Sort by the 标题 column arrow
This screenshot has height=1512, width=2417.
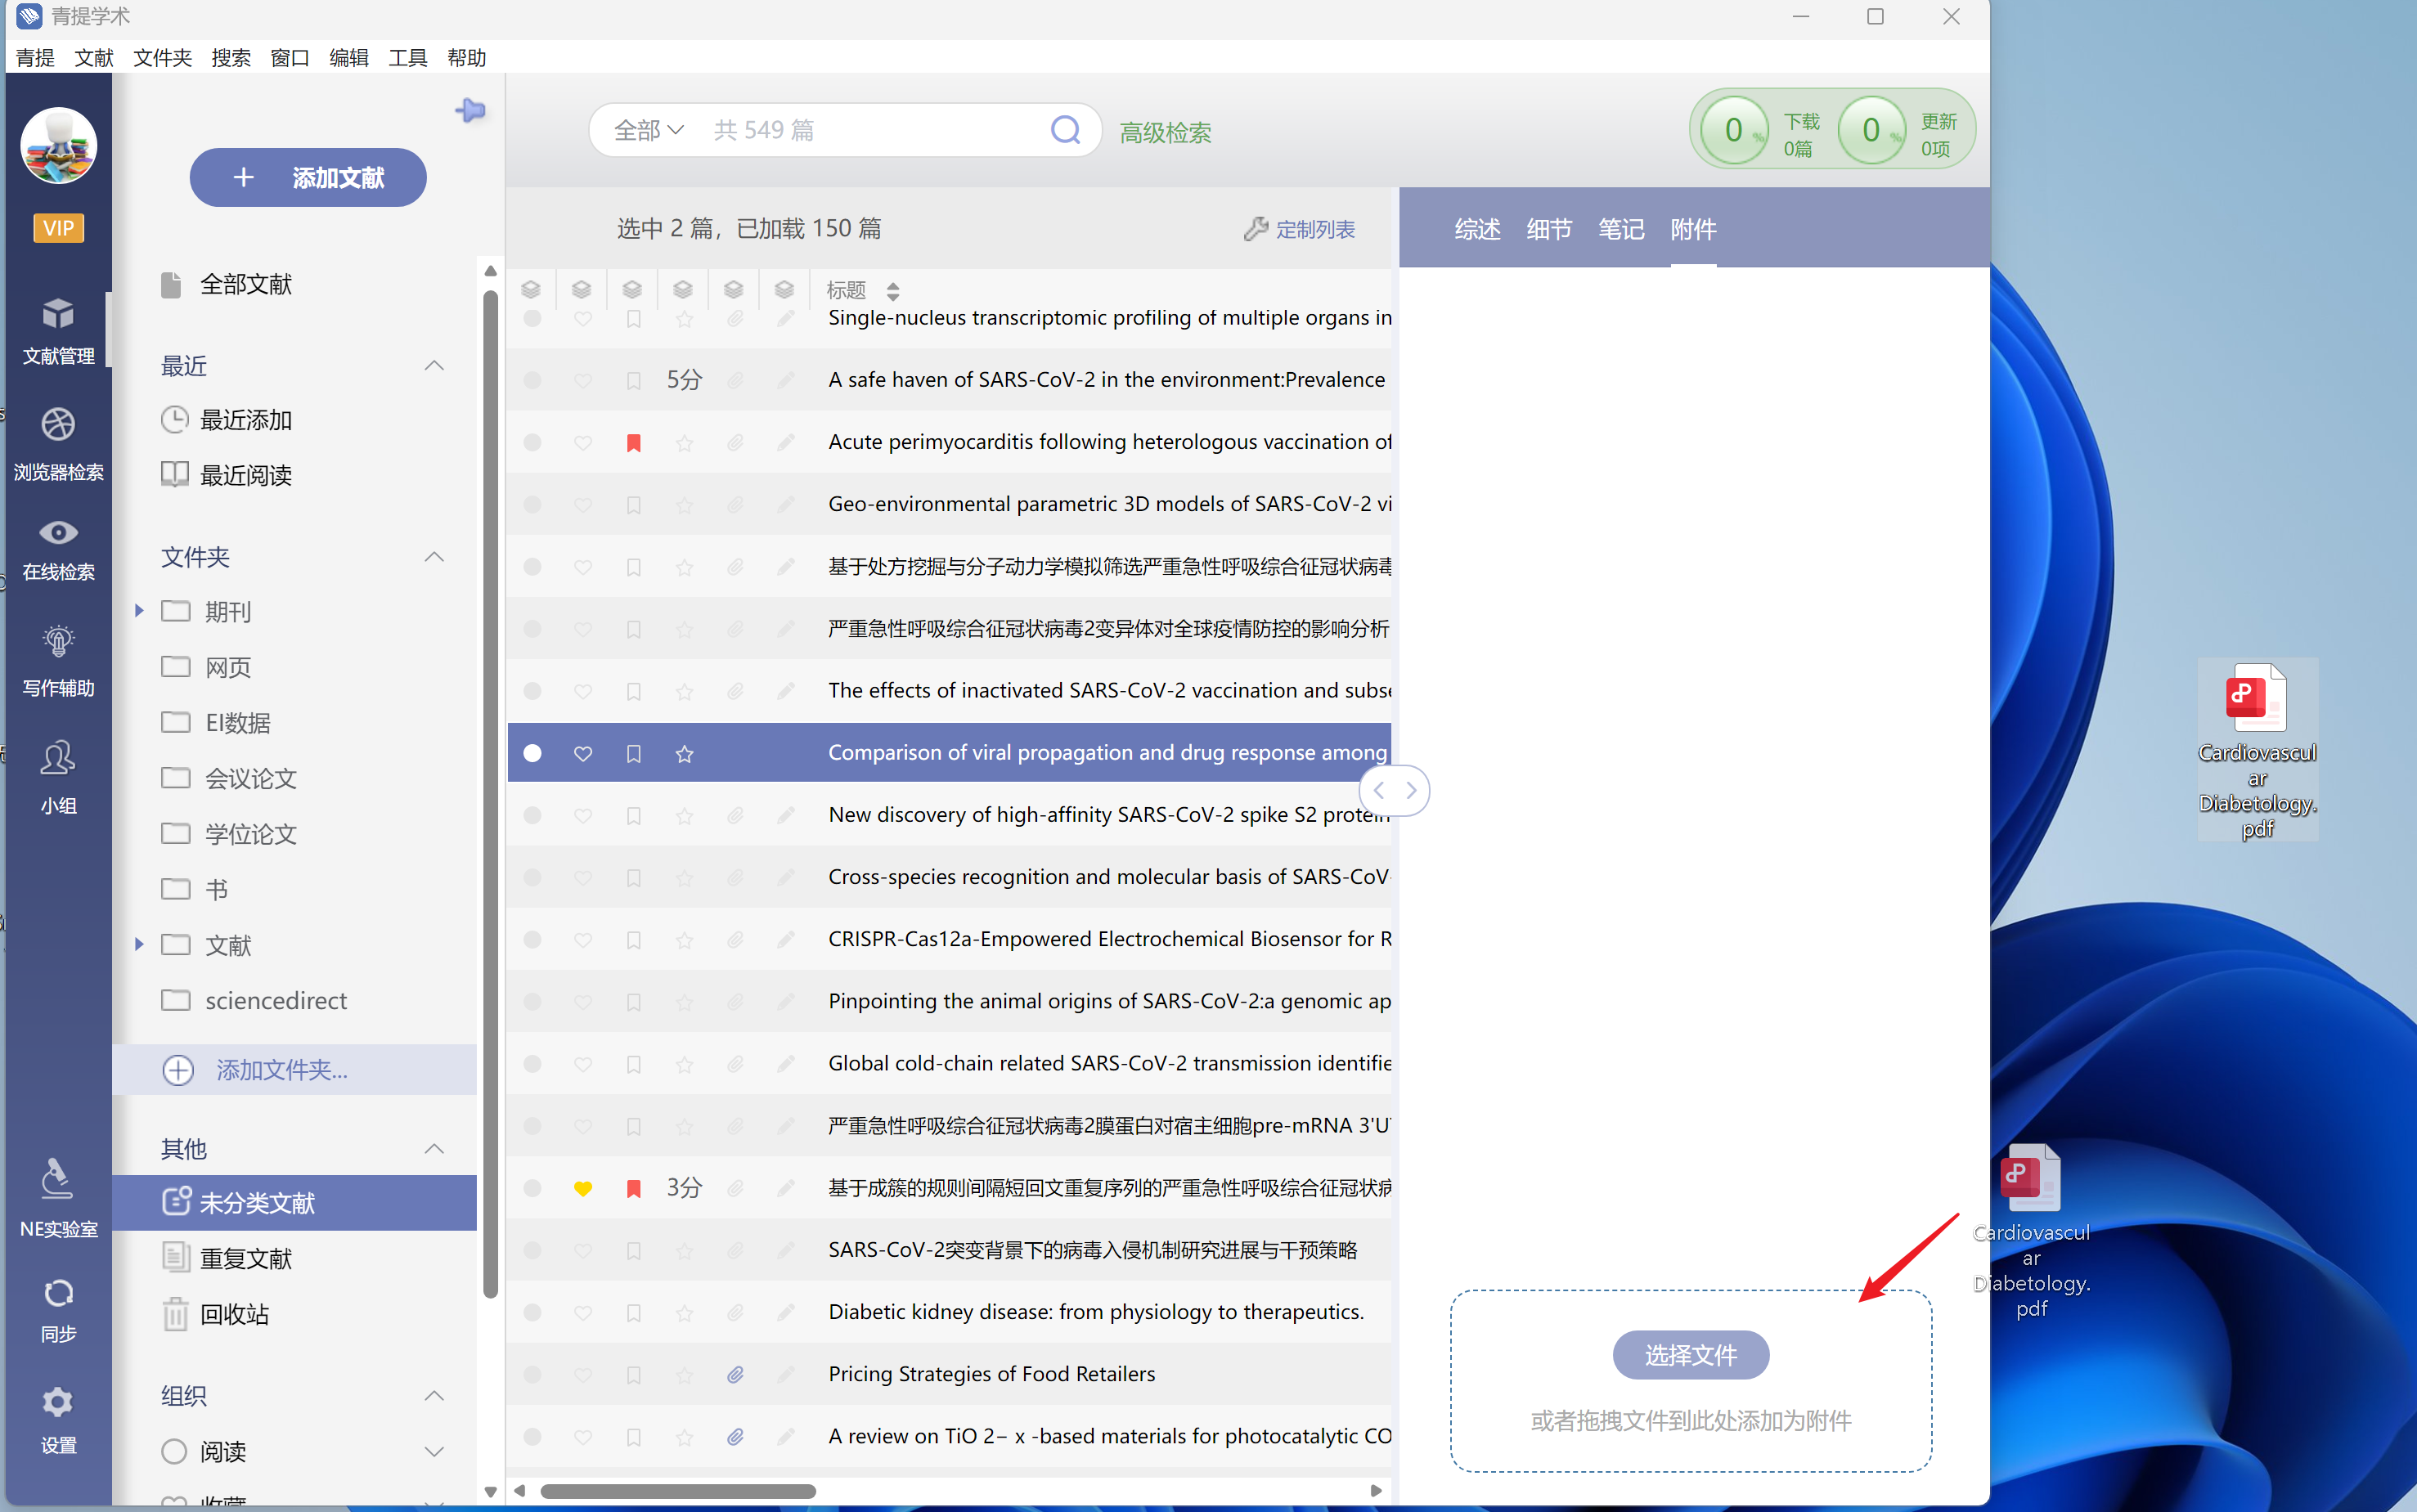[x=893, y=291]
